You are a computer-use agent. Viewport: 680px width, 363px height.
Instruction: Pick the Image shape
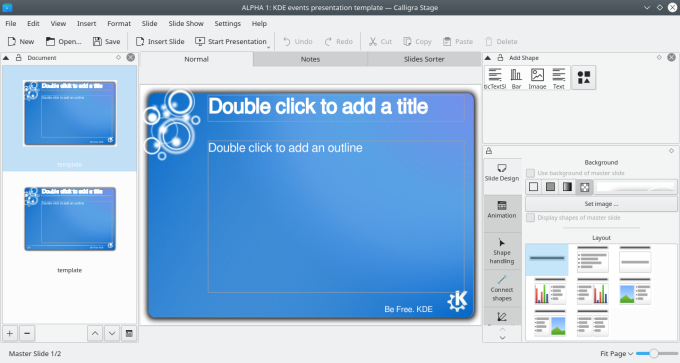point(537,78)
